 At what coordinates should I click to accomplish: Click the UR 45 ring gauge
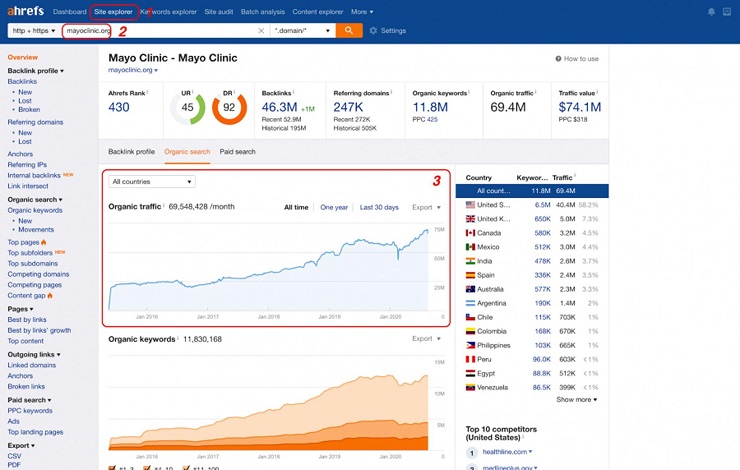point(188,108)
